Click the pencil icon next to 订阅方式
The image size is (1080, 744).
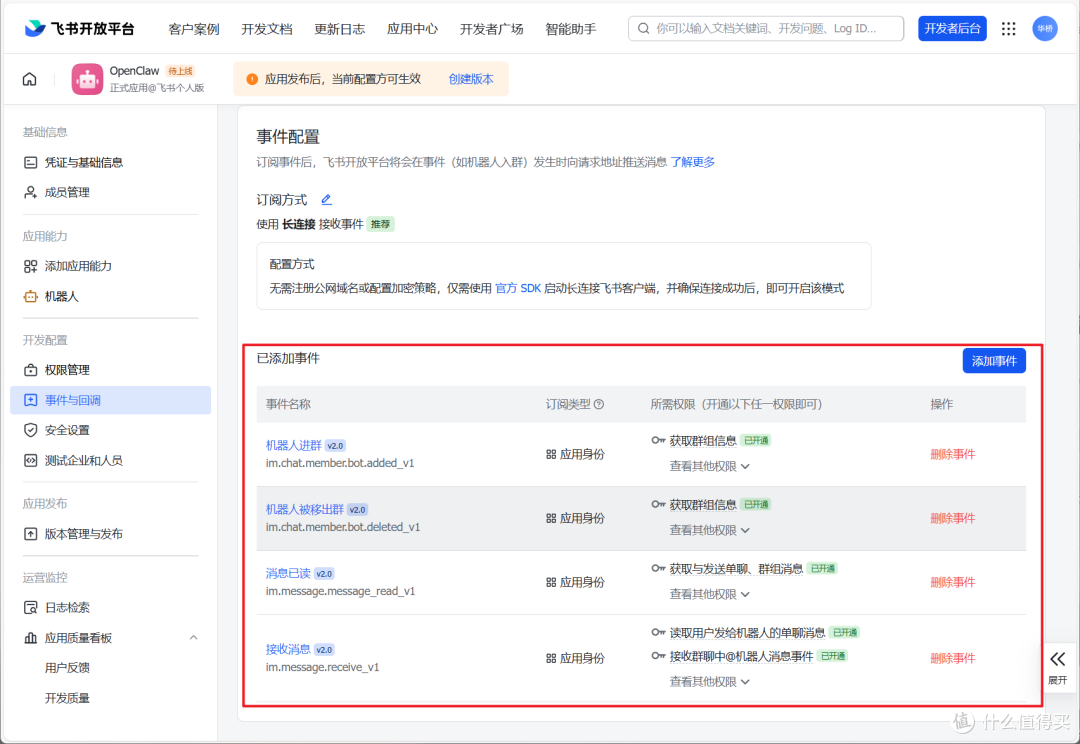click(326, 200)
